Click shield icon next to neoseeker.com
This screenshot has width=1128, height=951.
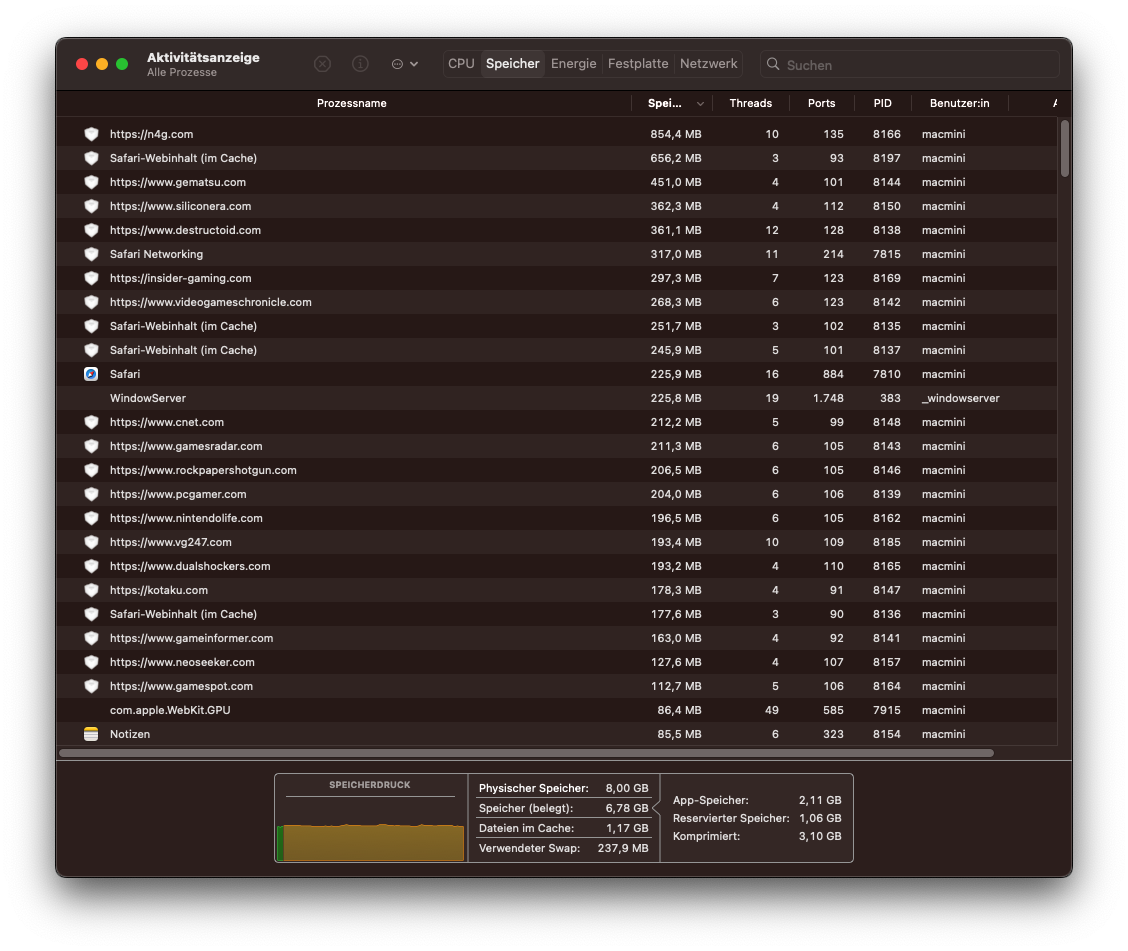91,662
